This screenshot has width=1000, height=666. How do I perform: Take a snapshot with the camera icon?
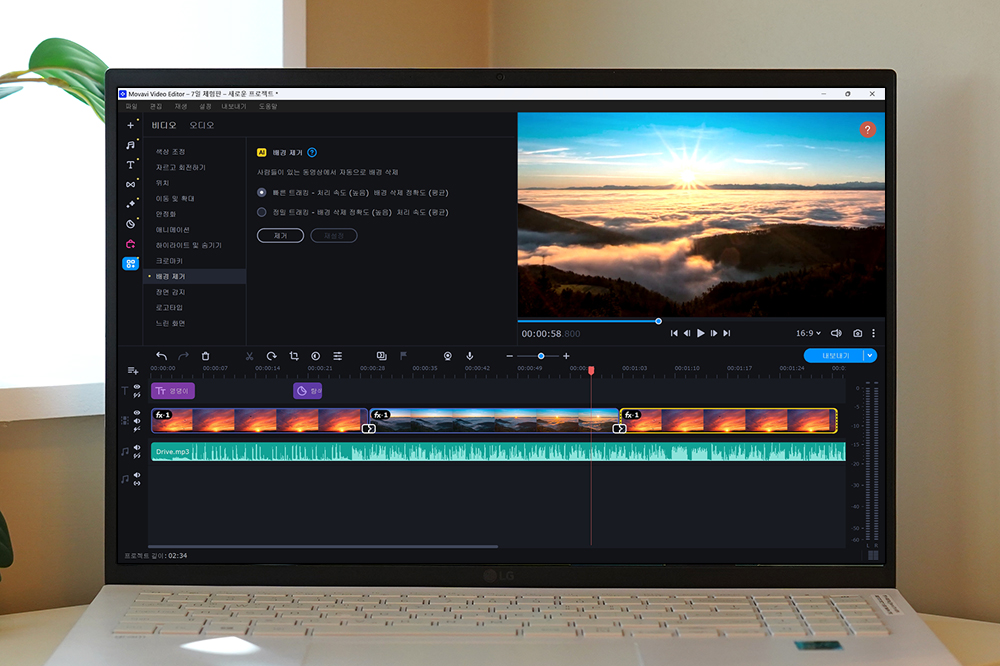point(858,333)
